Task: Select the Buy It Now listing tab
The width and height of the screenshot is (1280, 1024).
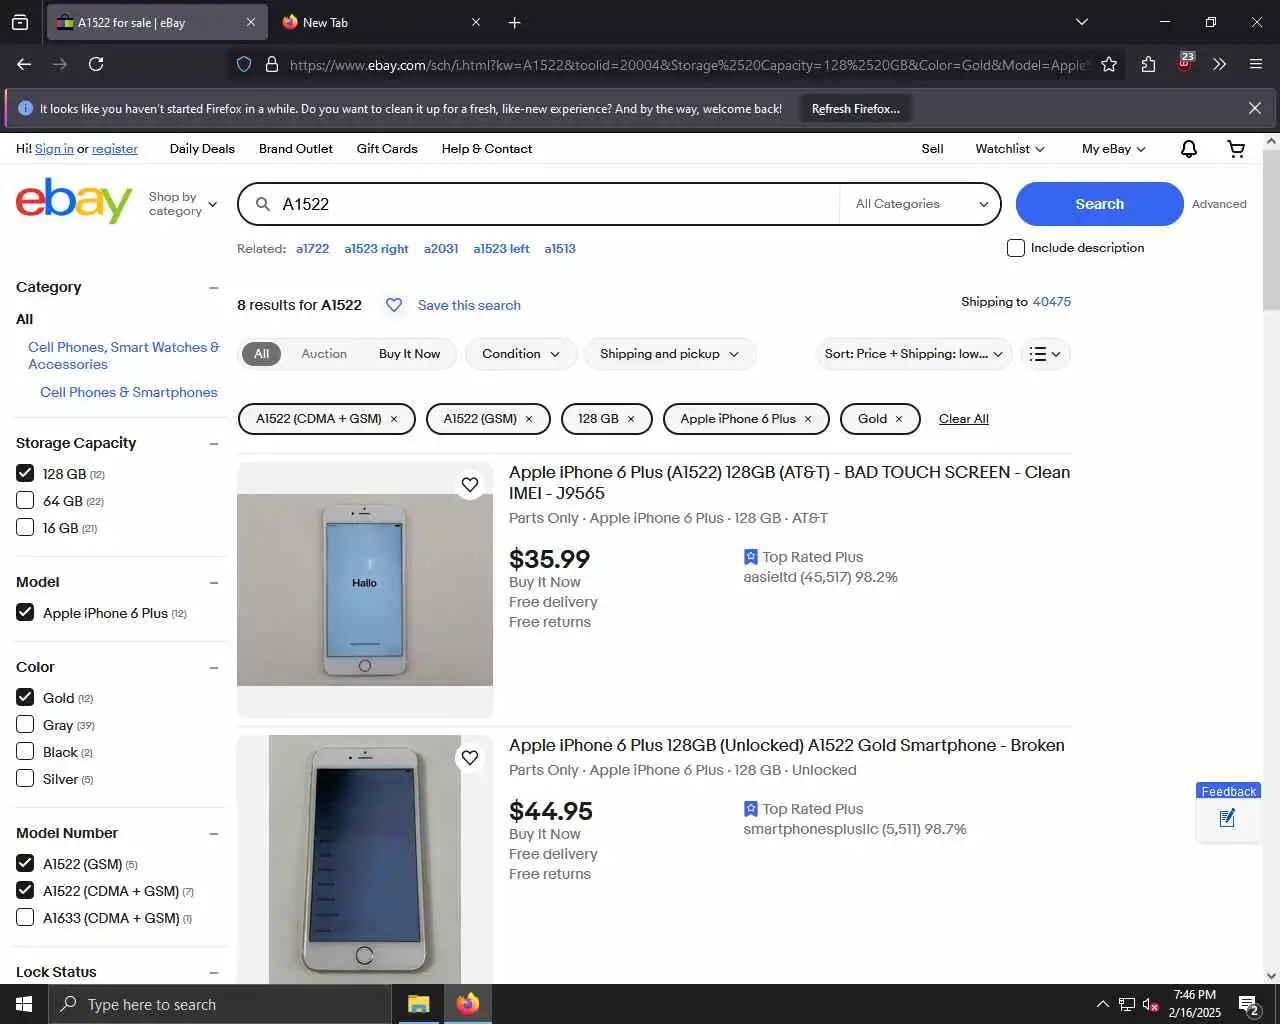Action: (x=409, y=354)
